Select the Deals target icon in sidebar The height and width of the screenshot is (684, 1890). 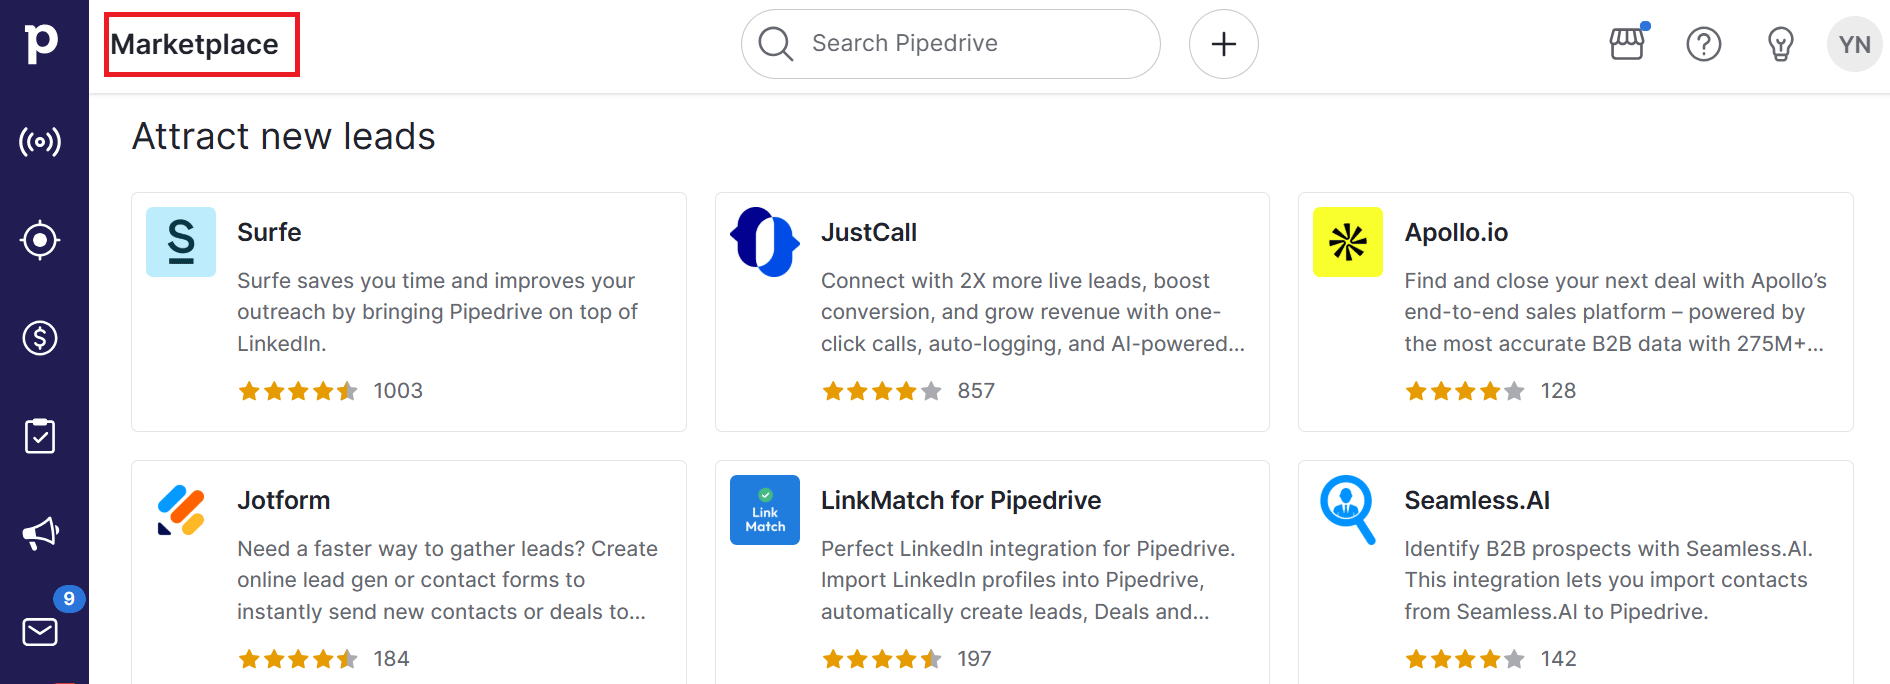[x=40, y=240]
